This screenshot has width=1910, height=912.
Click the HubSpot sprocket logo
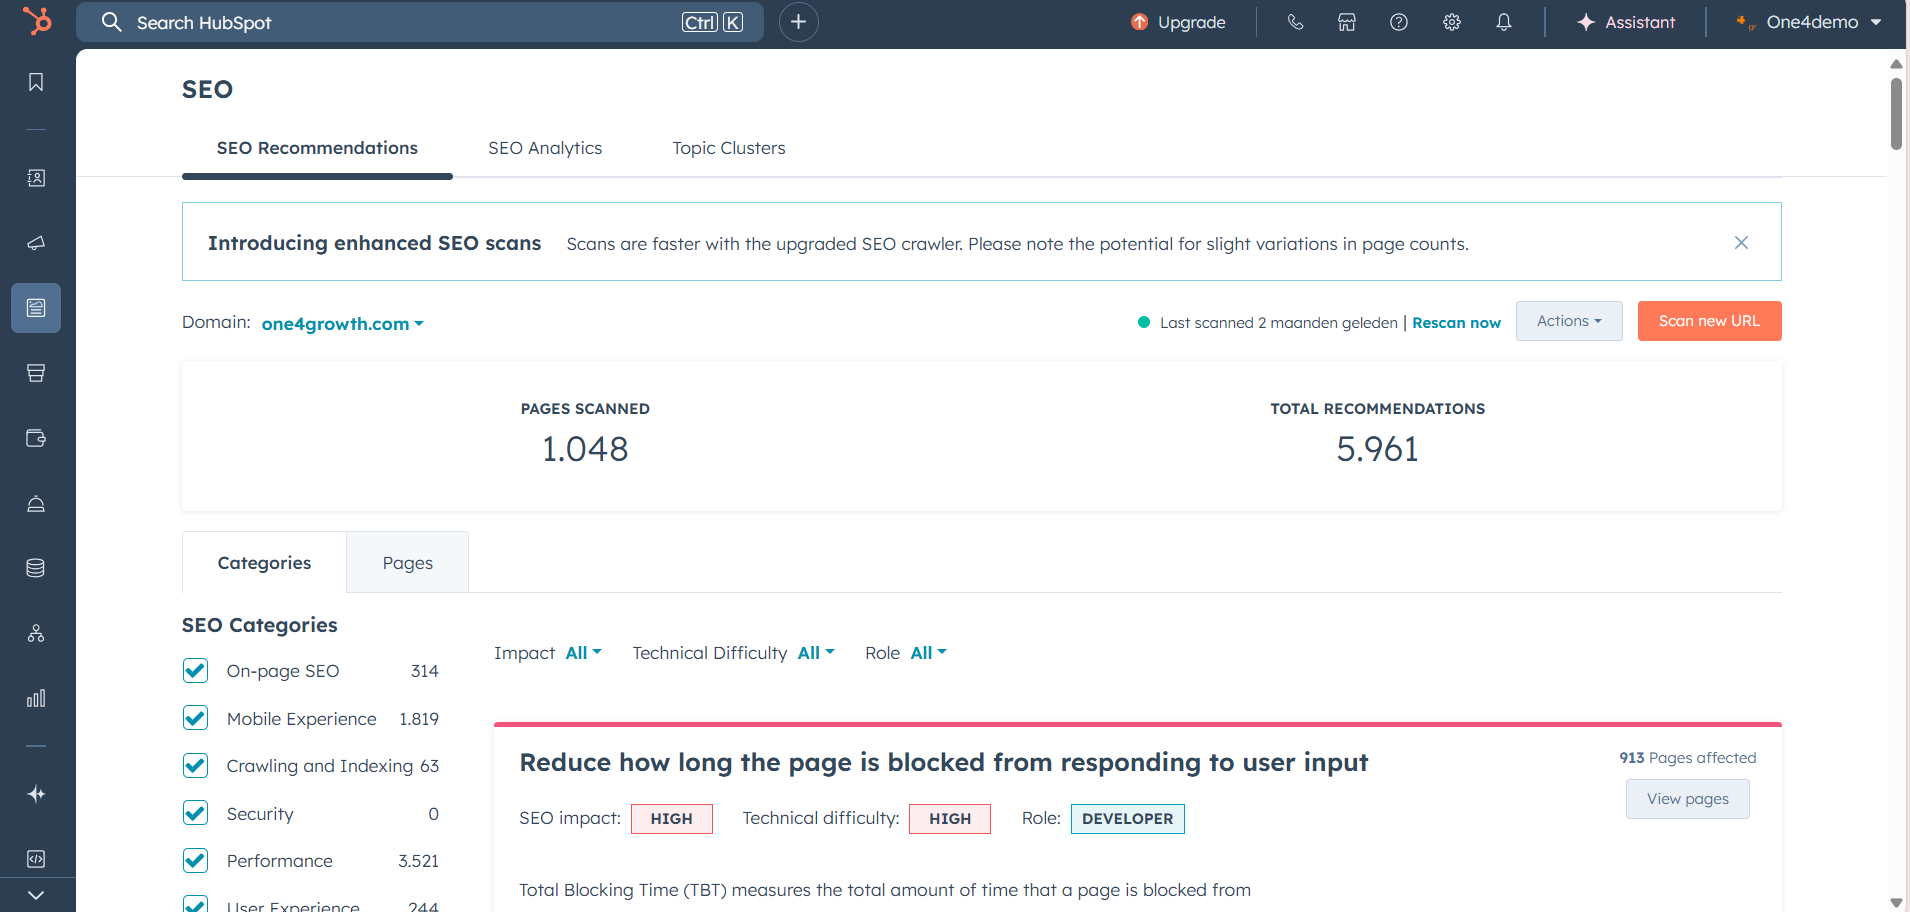coord(37,21)
